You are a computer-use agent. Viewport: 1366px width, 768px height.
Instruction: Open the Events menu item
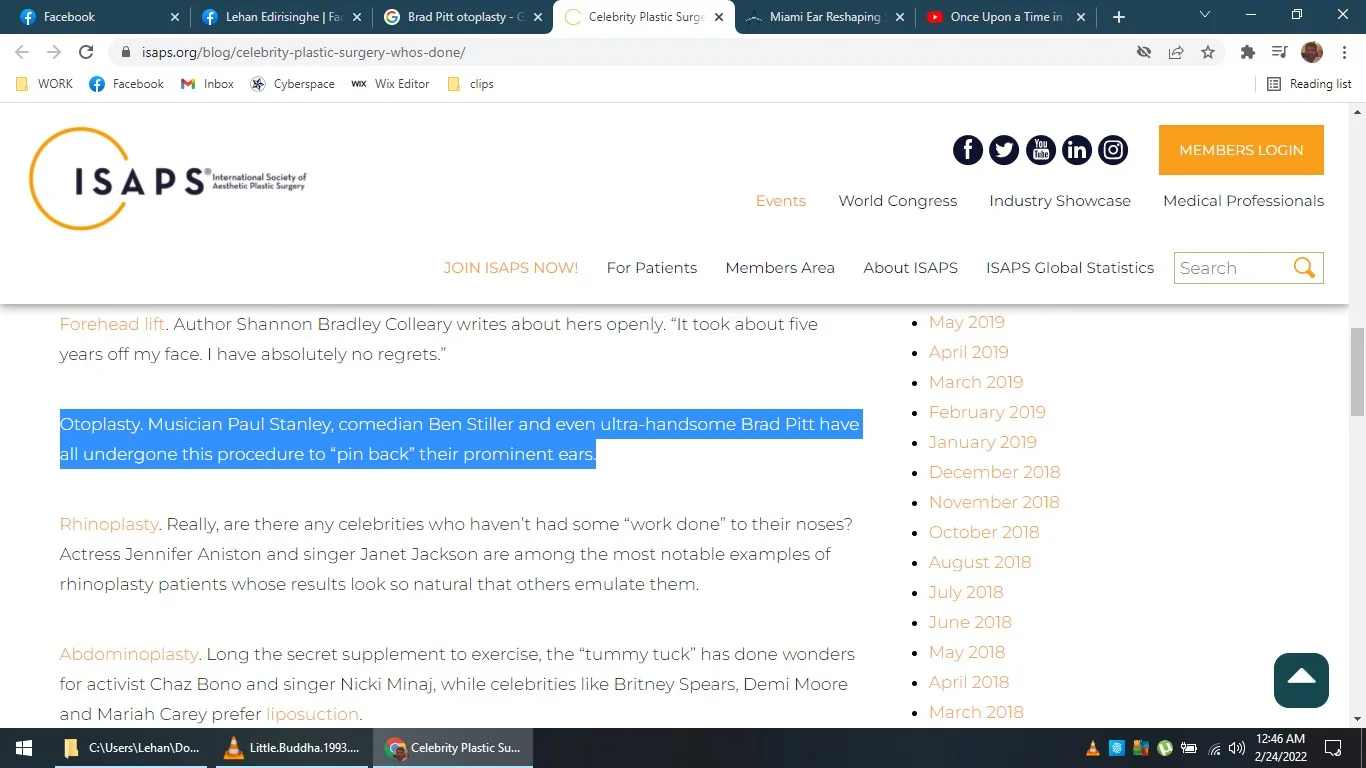781,201
